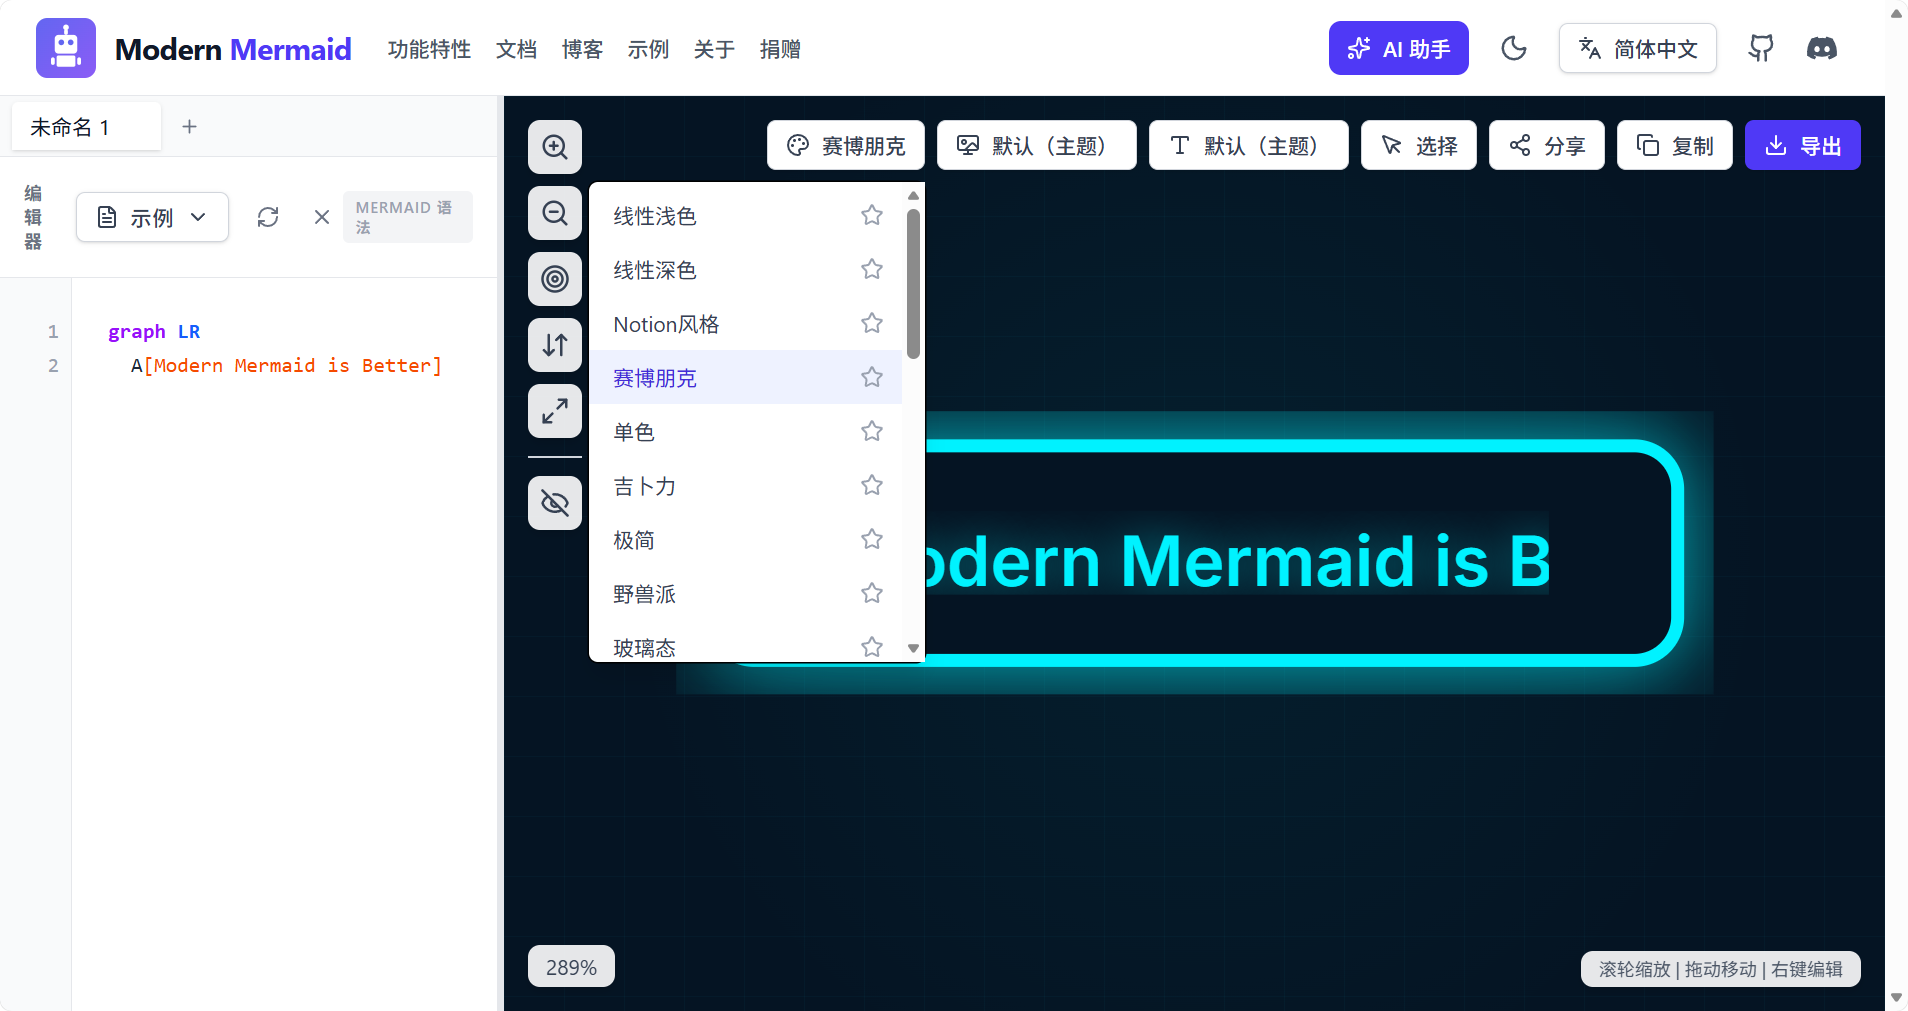Click the Modern Mermaid title text
The image size is (1908, 1011).
pyautogui.click(x=233, y=49)
